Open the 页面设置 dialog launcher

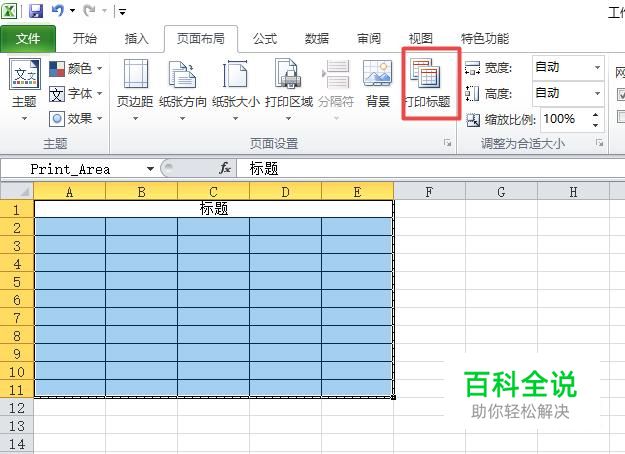pyautogui.click(x=448, y=143)
